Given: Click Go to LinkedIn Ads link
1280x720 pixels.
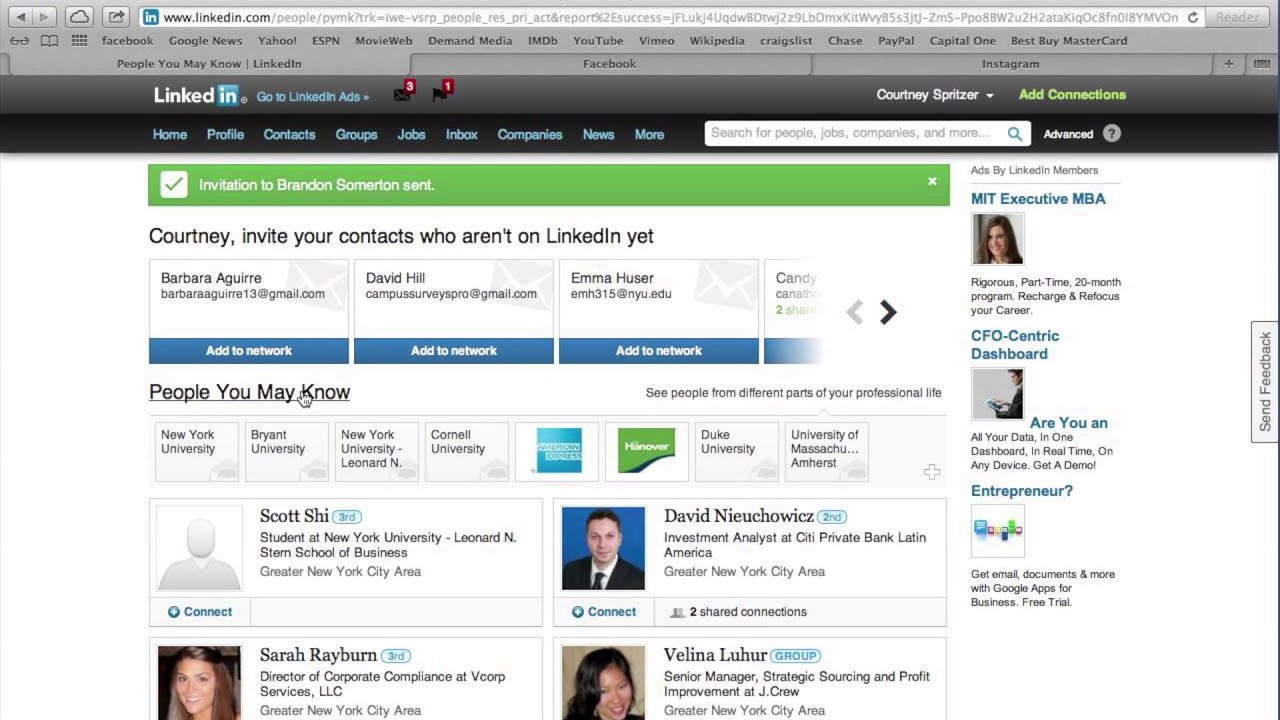Looking at the screenshot, I should pyautogui.click(x=313, y=97).
